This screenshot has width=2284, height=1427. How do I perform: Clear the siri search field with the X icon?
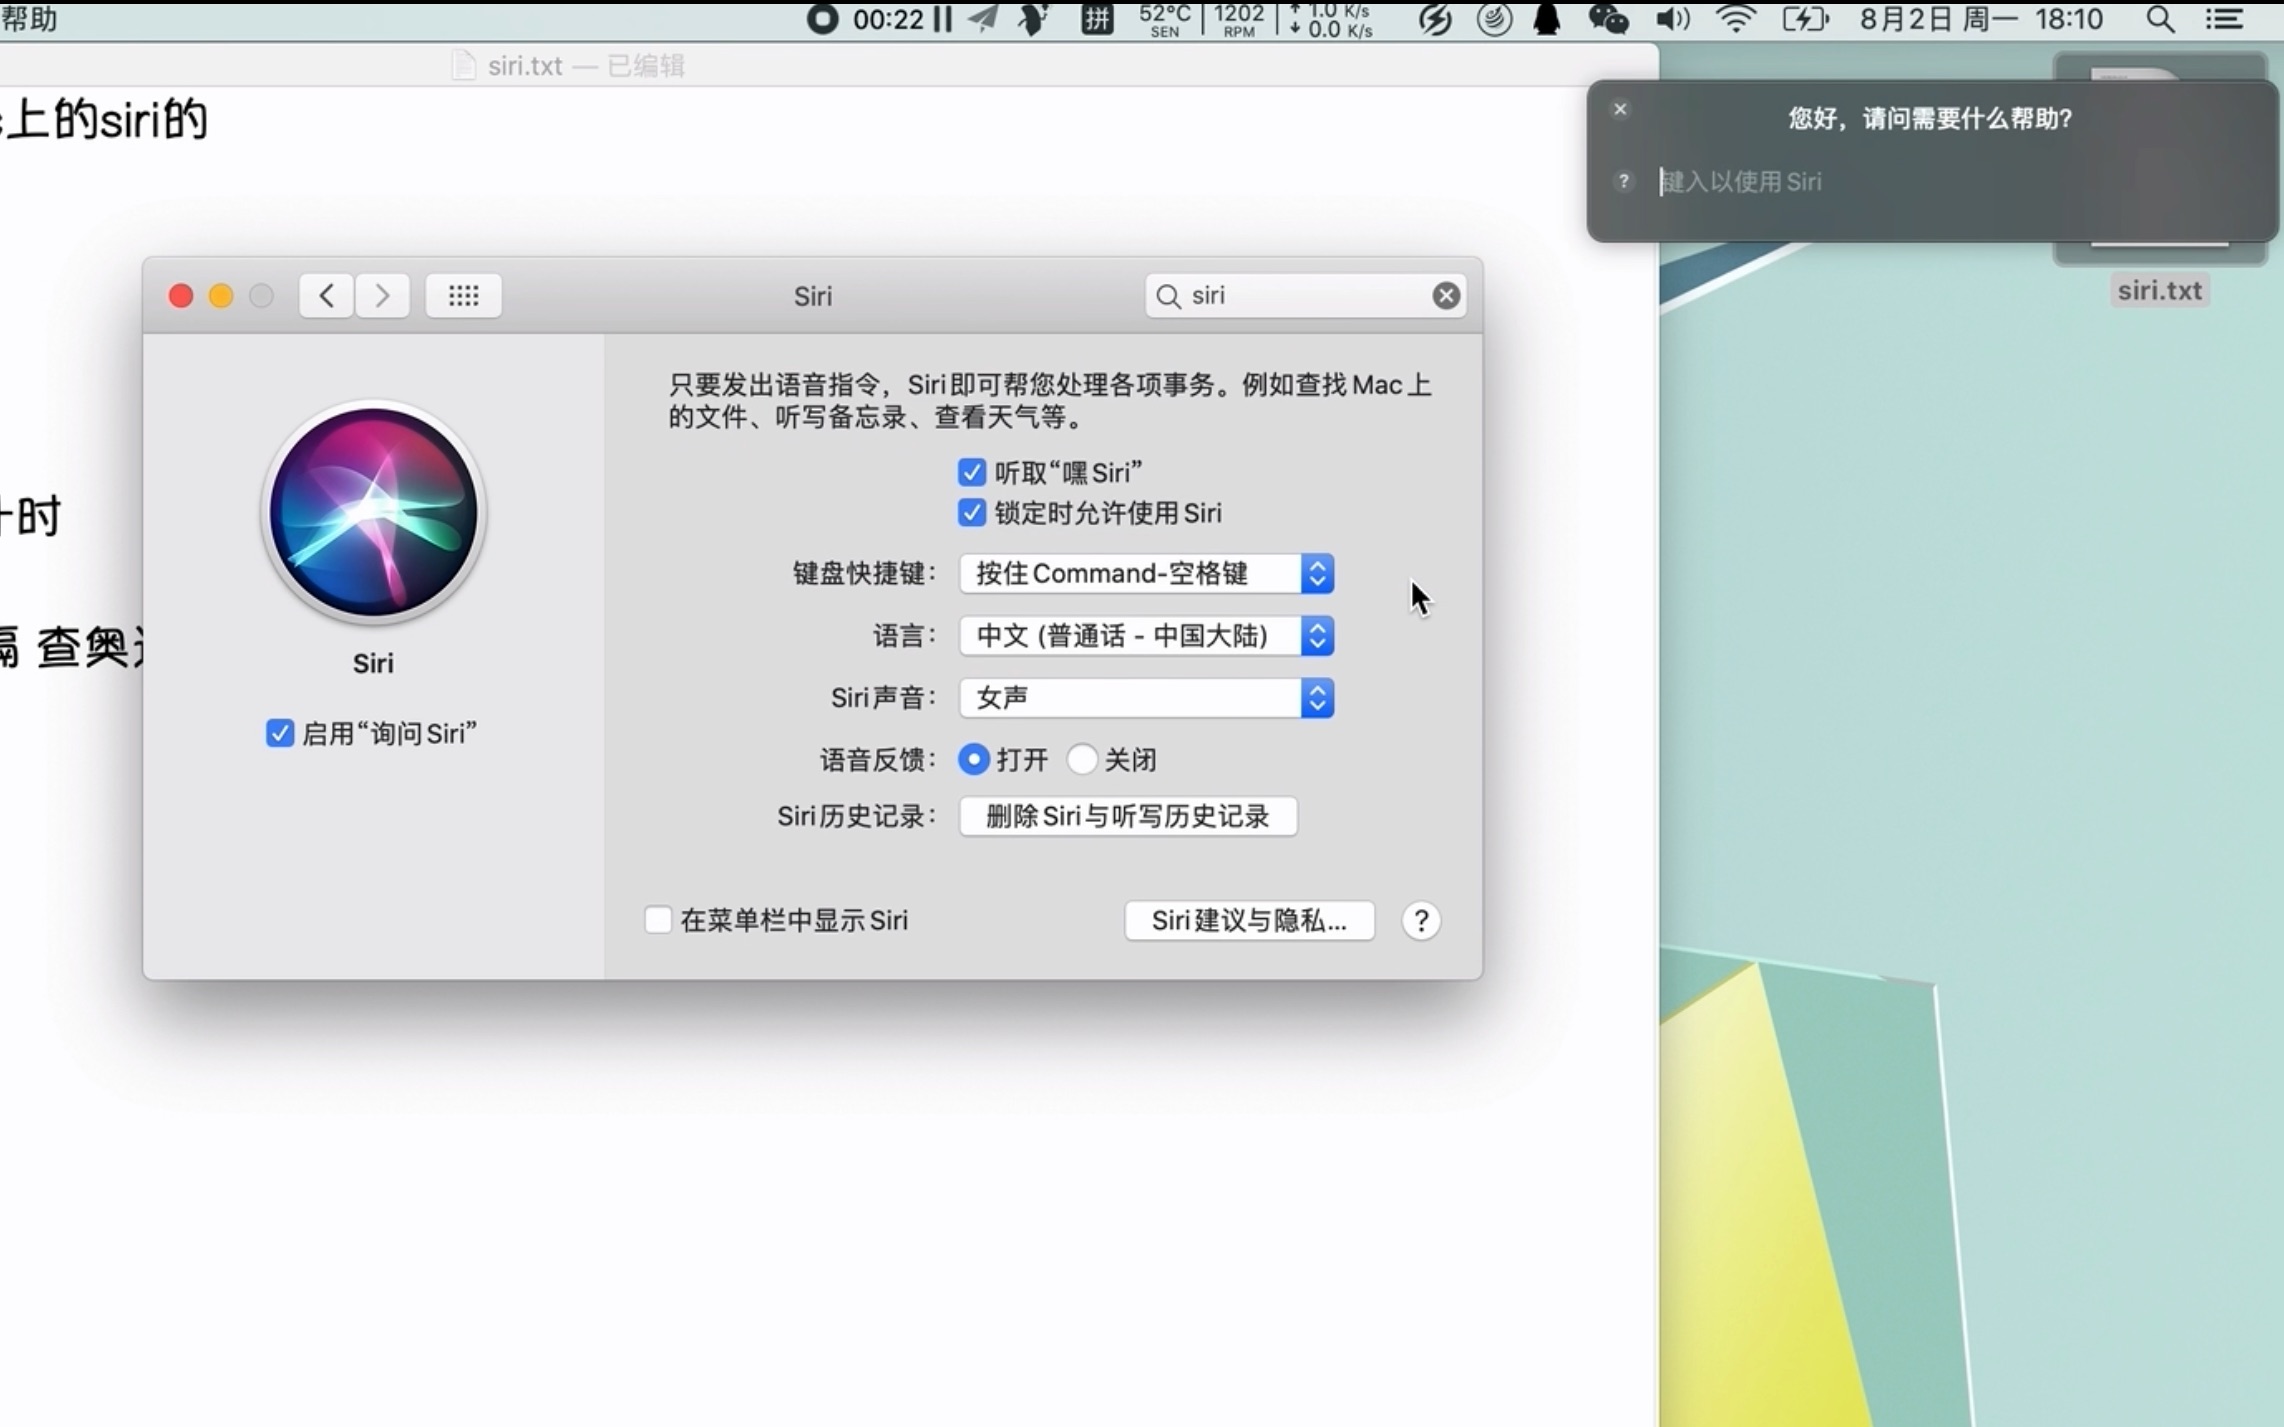click(x=1446, y=296)
